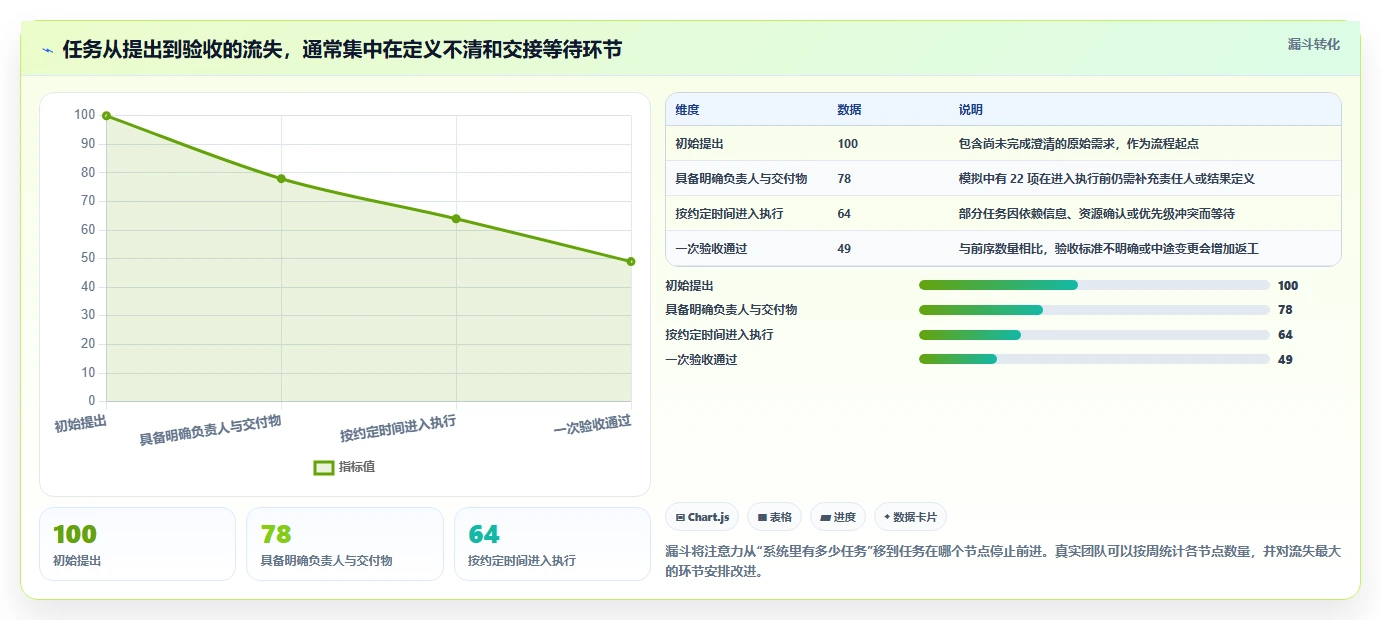The height and width of the screenshot is (620, 1381).
Task: Click the 78 stat card number
Action: [276, 535]
